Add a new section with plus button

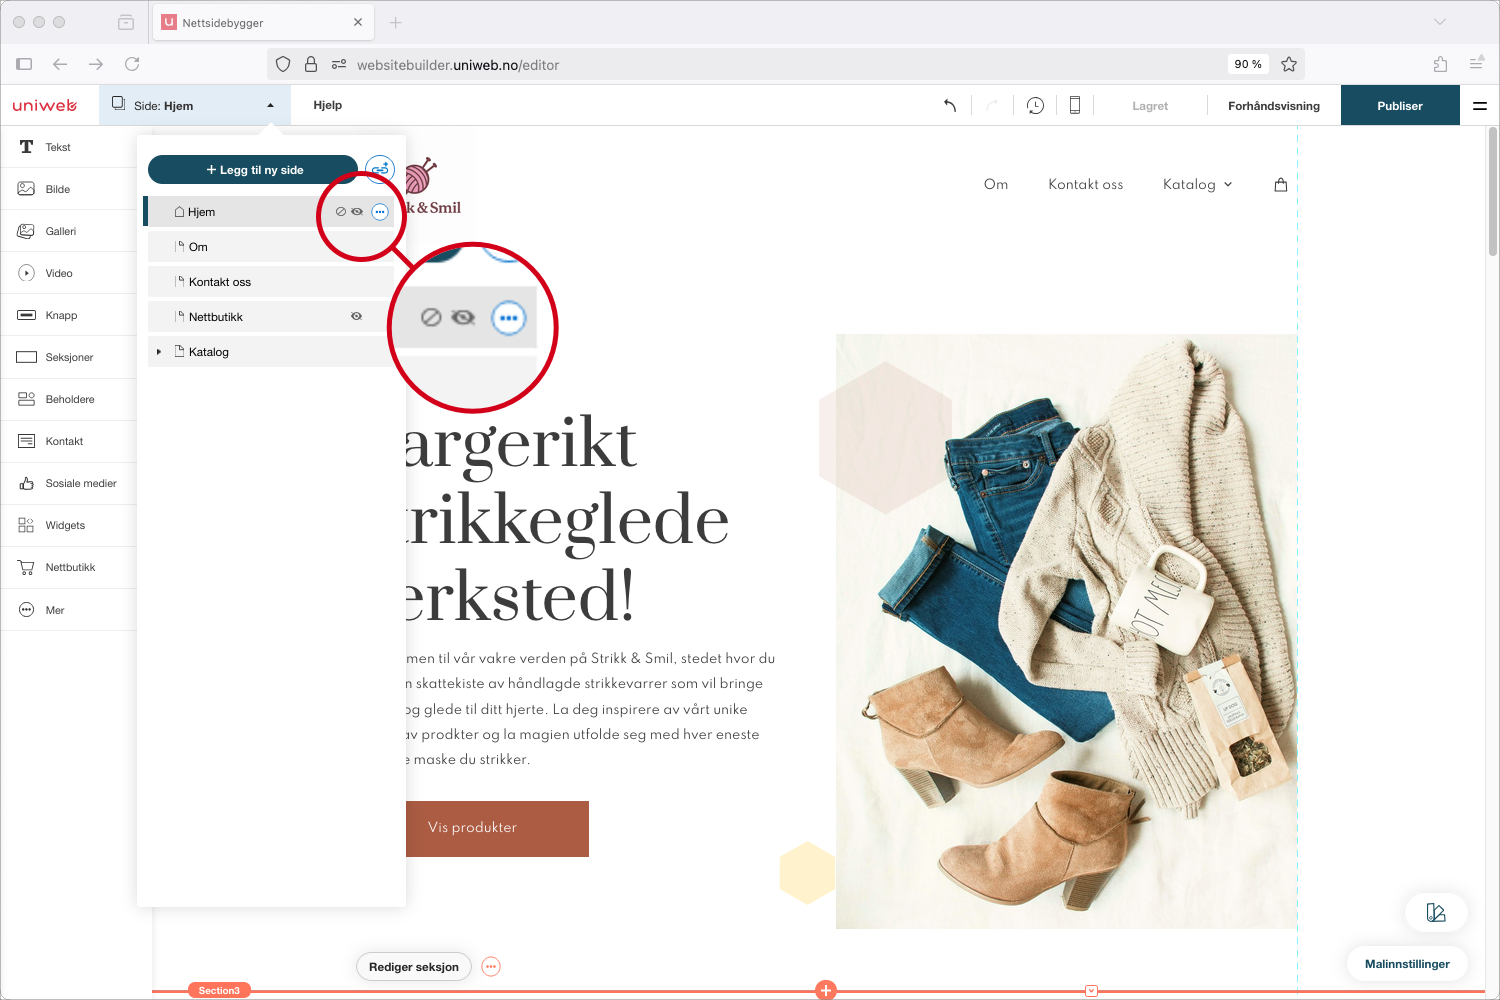[x=825, y=990]
